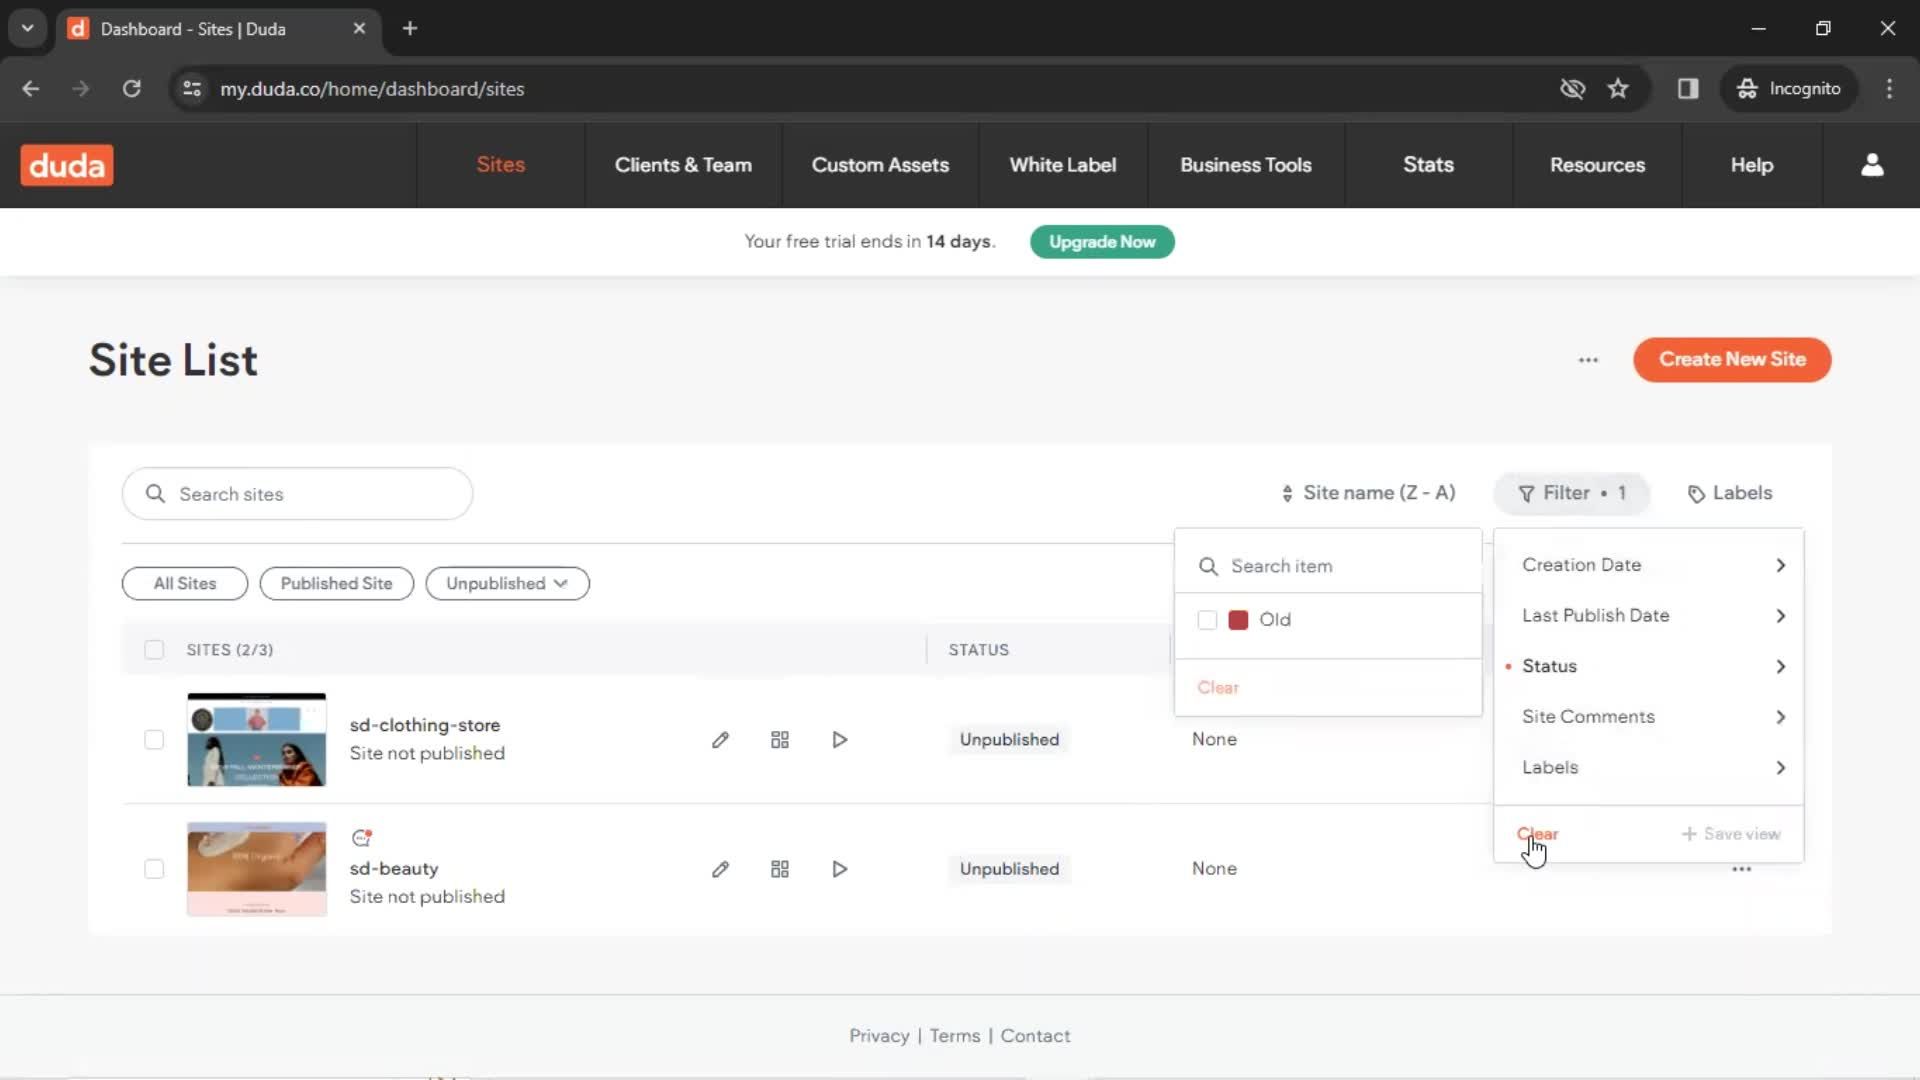This screenshot has height=1080, width=1920.
Task: Reload the page
Action: tap(131, 89)
